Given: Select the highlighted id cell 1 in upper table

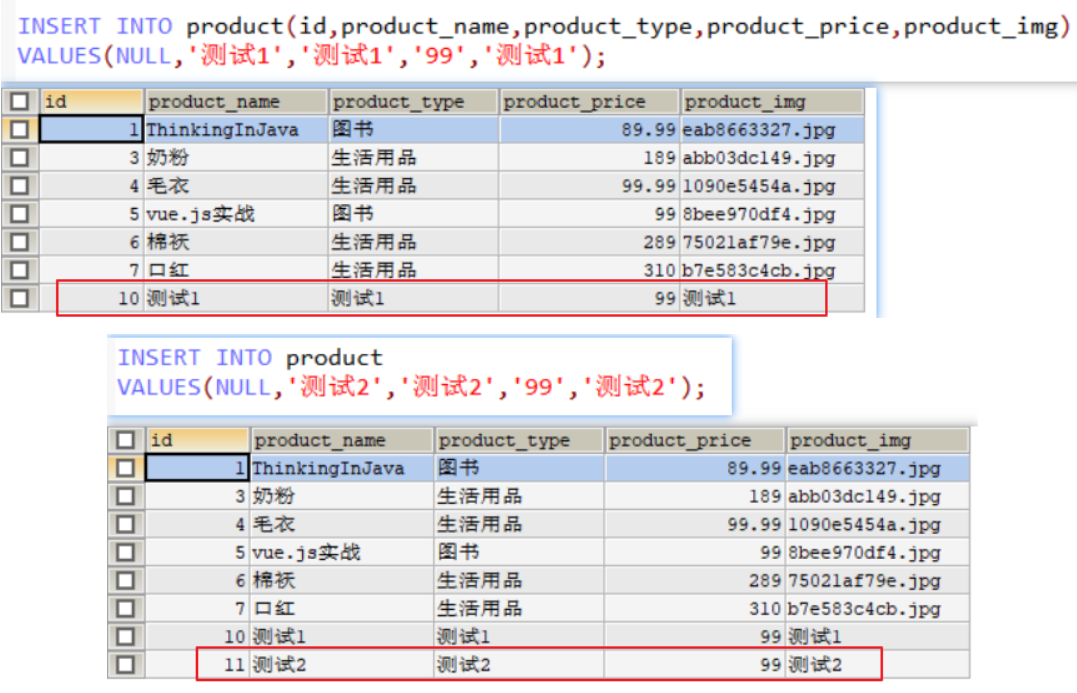Looking at the screenshot, I should (x=91, y=130).
